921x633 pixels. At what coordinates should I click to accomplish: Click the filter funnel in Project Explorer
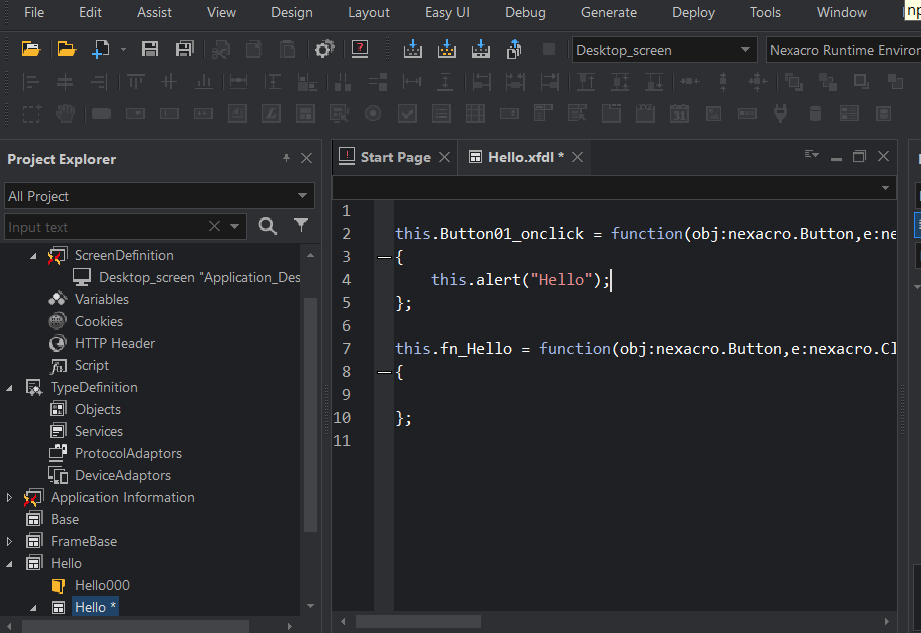pyautogui.click(x=301, y=225)
